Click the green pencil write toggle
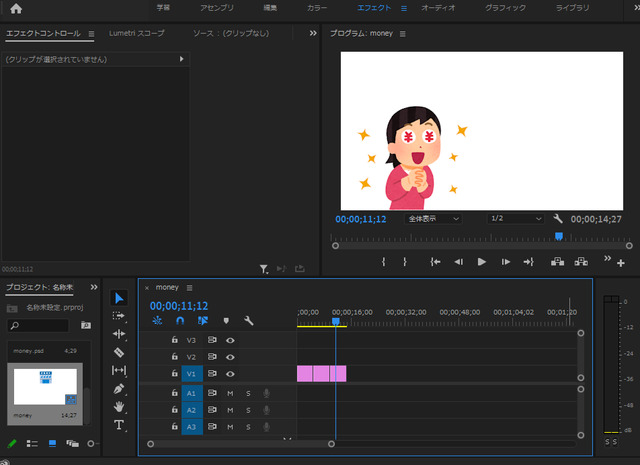This screenshot has width=640, height=465. click(12, 443)
